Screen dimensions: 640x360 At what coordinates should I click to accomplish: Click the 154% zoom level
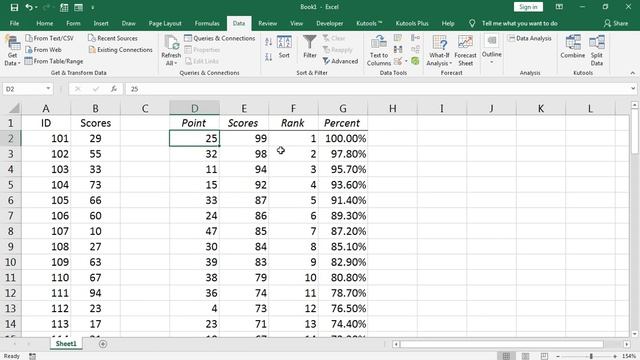click(x=629, y=356)
